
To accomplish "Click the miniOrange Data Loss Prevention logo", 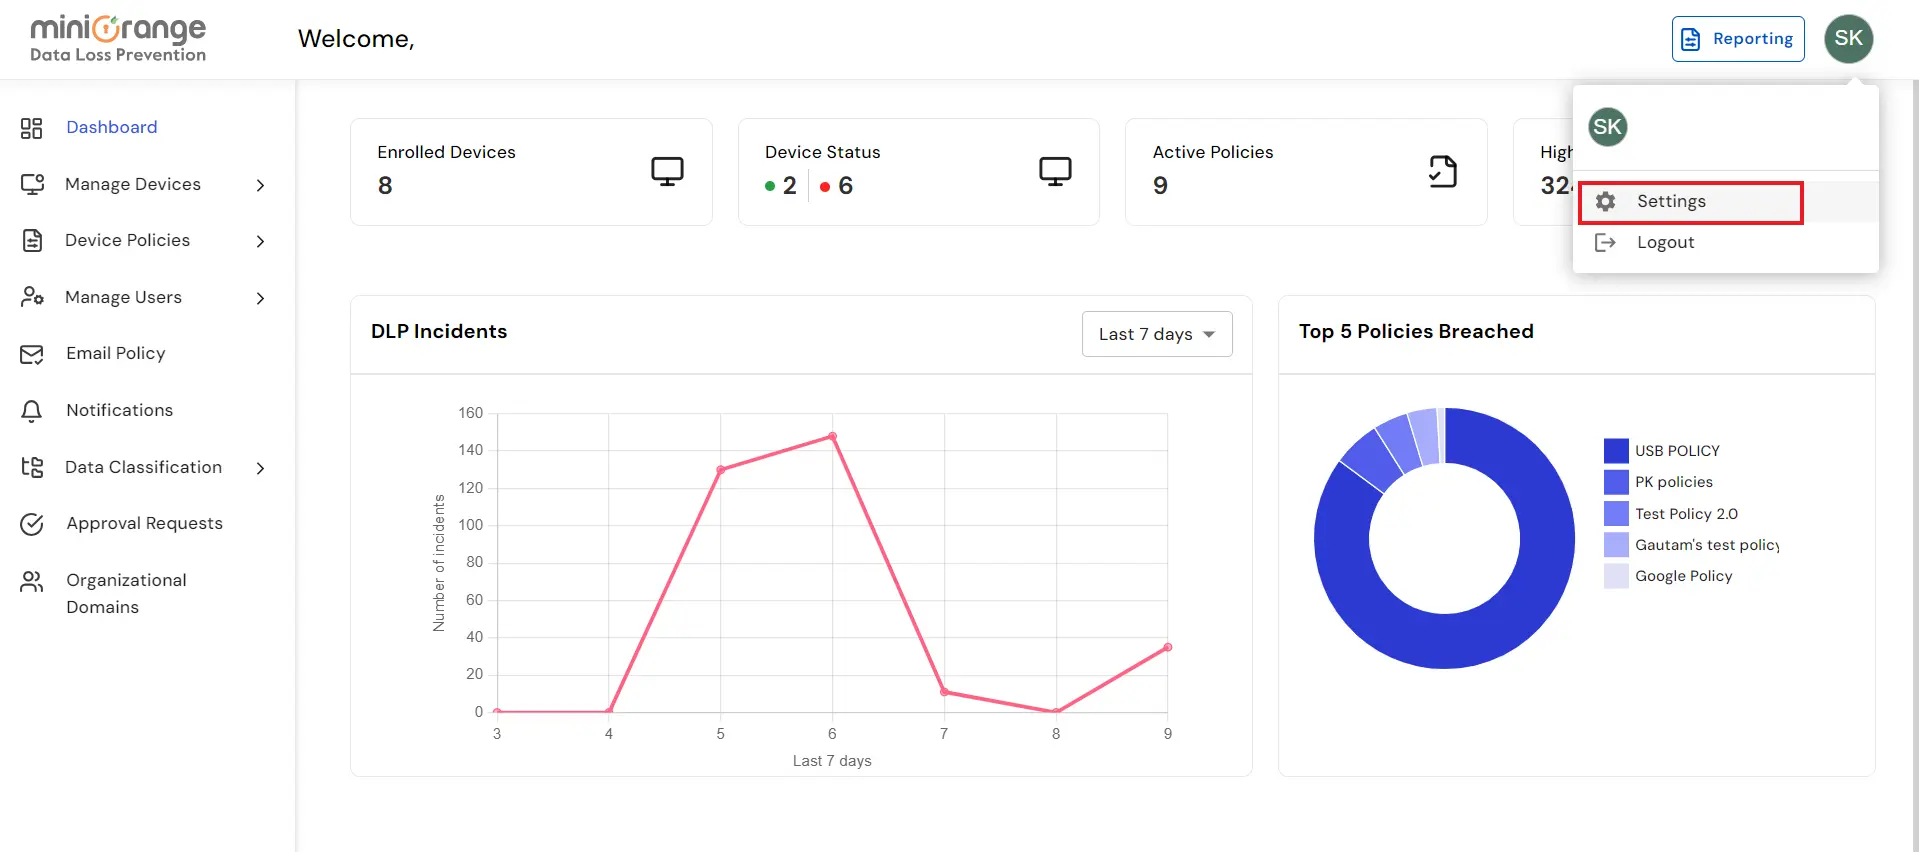I will pyautogui.click(x=118, y=40).
